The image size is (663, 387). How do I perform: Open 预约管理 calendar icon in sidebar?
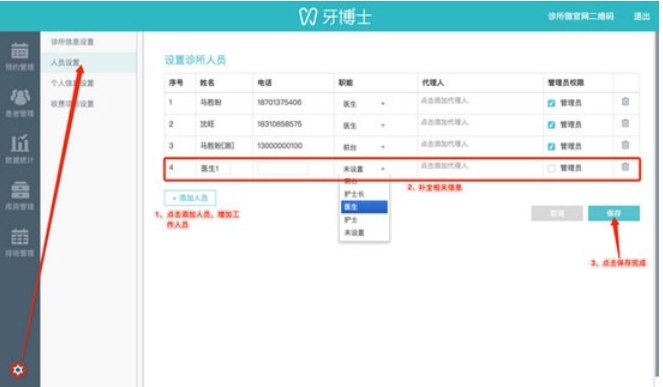(19, 51)
